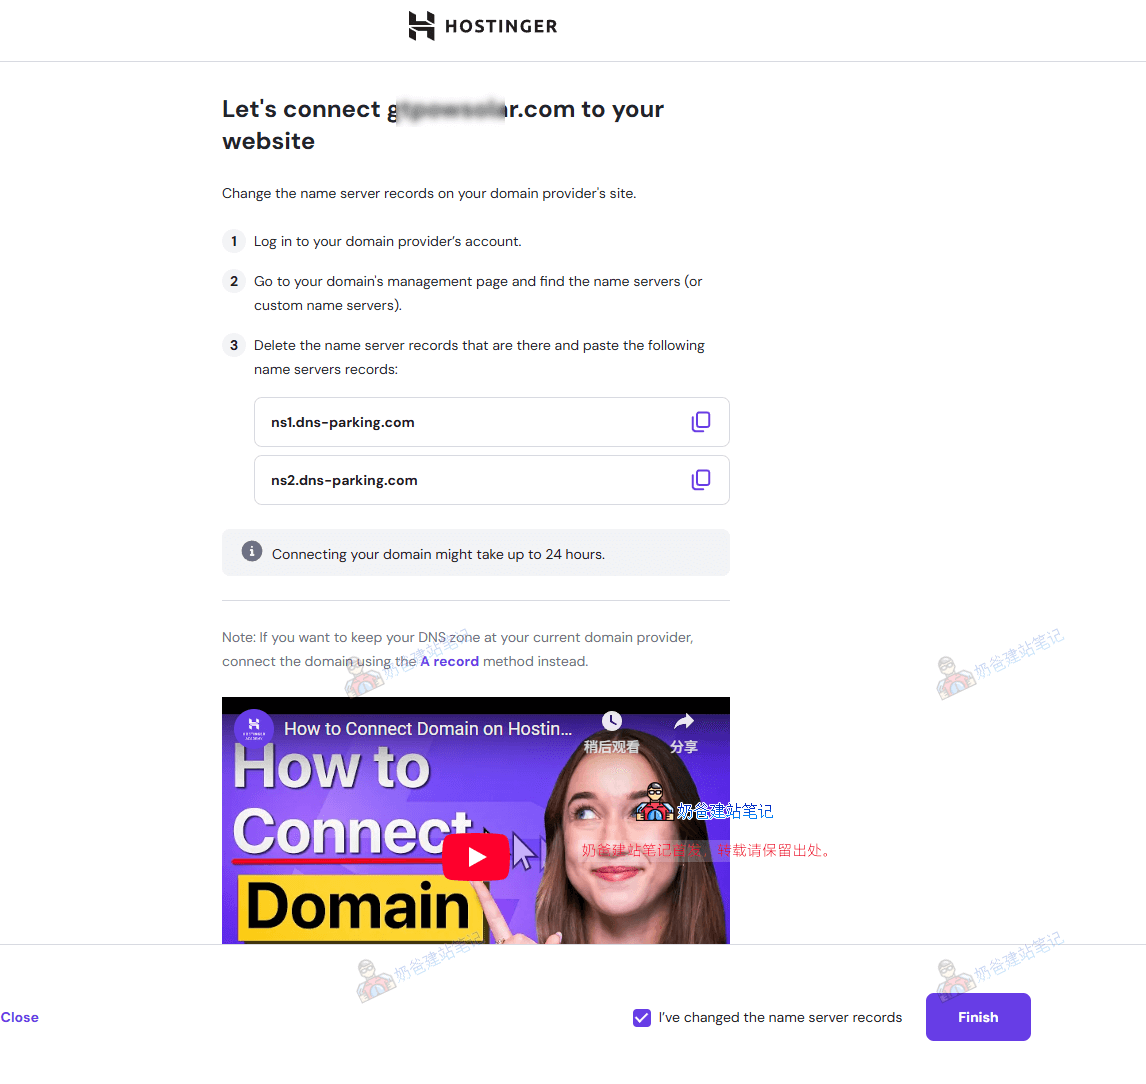This screenshot has width=1146, height=1084.
Task: Click the Finish button
Action: tap(978, 1017)
